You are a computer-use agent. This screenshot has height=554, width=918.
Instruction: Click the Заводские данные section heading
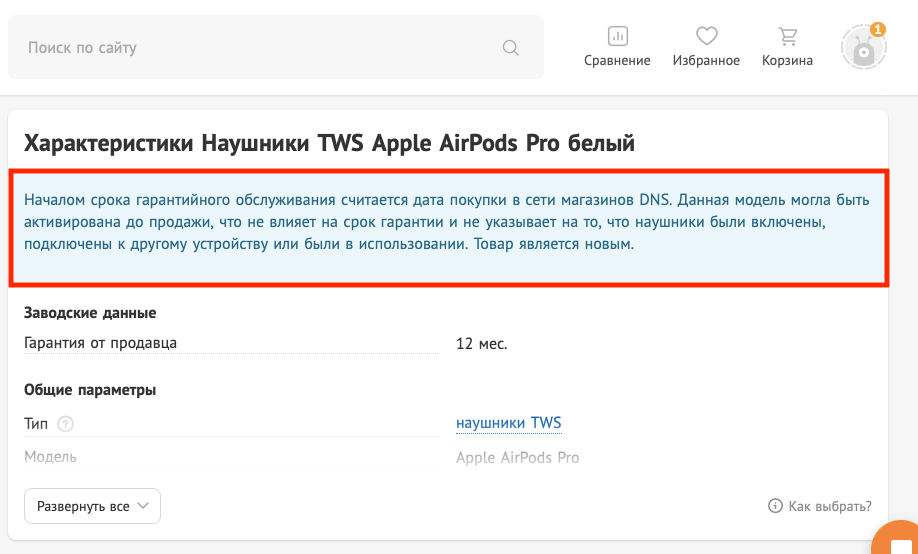[x=90, y=313]
